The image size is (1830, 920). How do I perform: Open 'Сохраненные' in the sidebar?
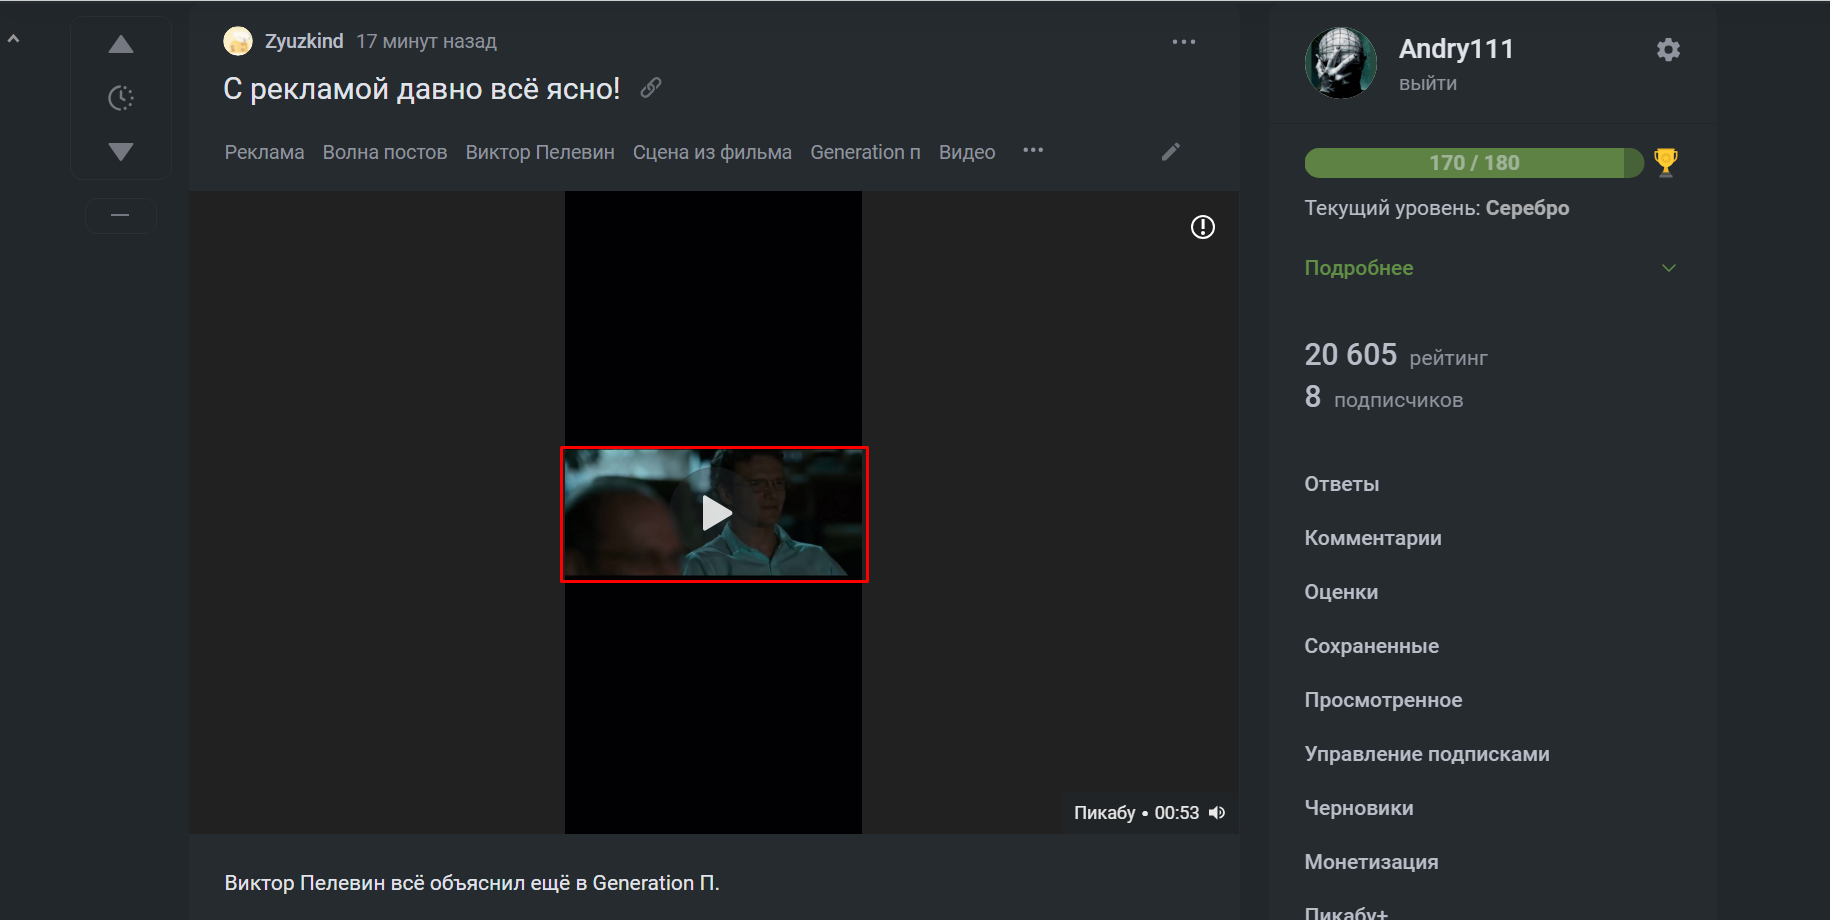[x=1372, y=646]
